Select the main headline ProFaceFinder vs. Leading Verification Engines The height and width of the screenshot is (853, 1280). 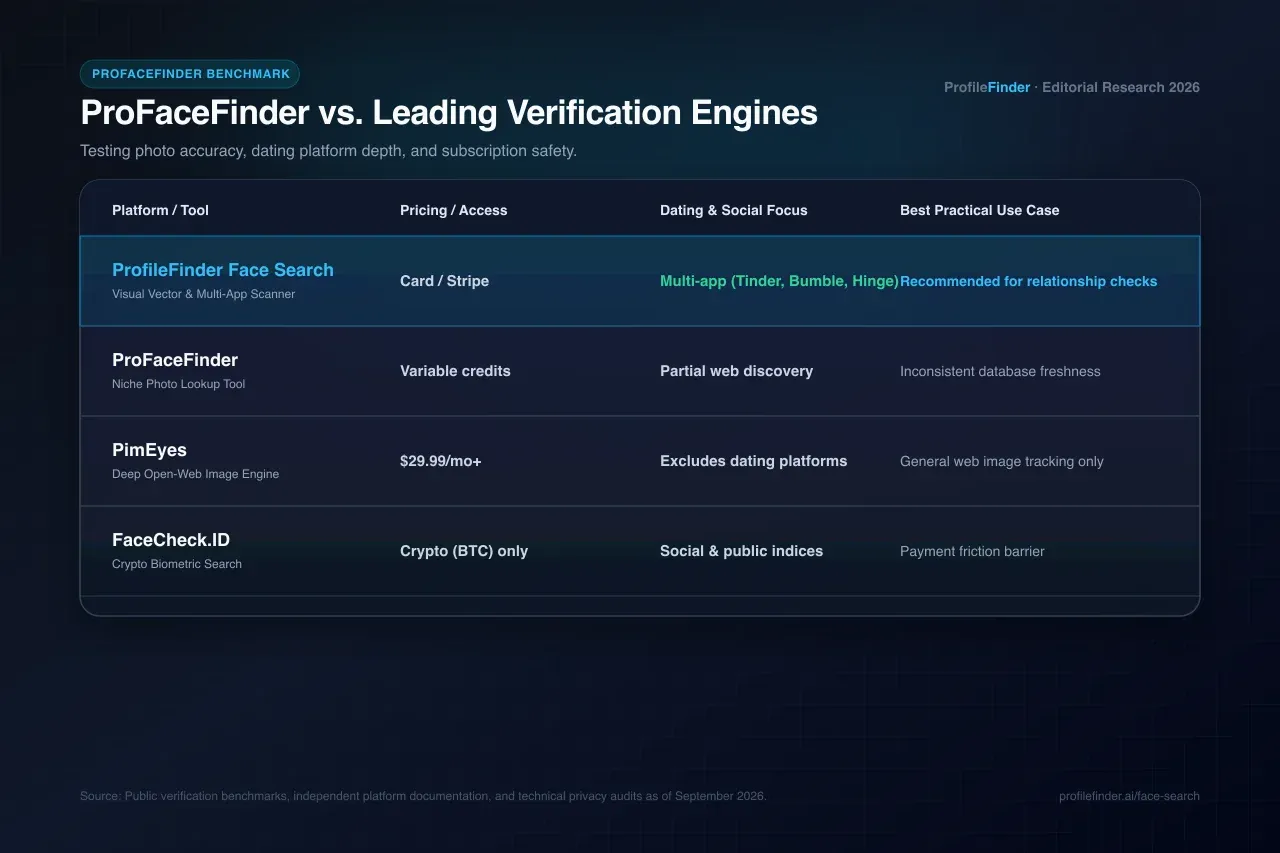[x=449, y=112]
